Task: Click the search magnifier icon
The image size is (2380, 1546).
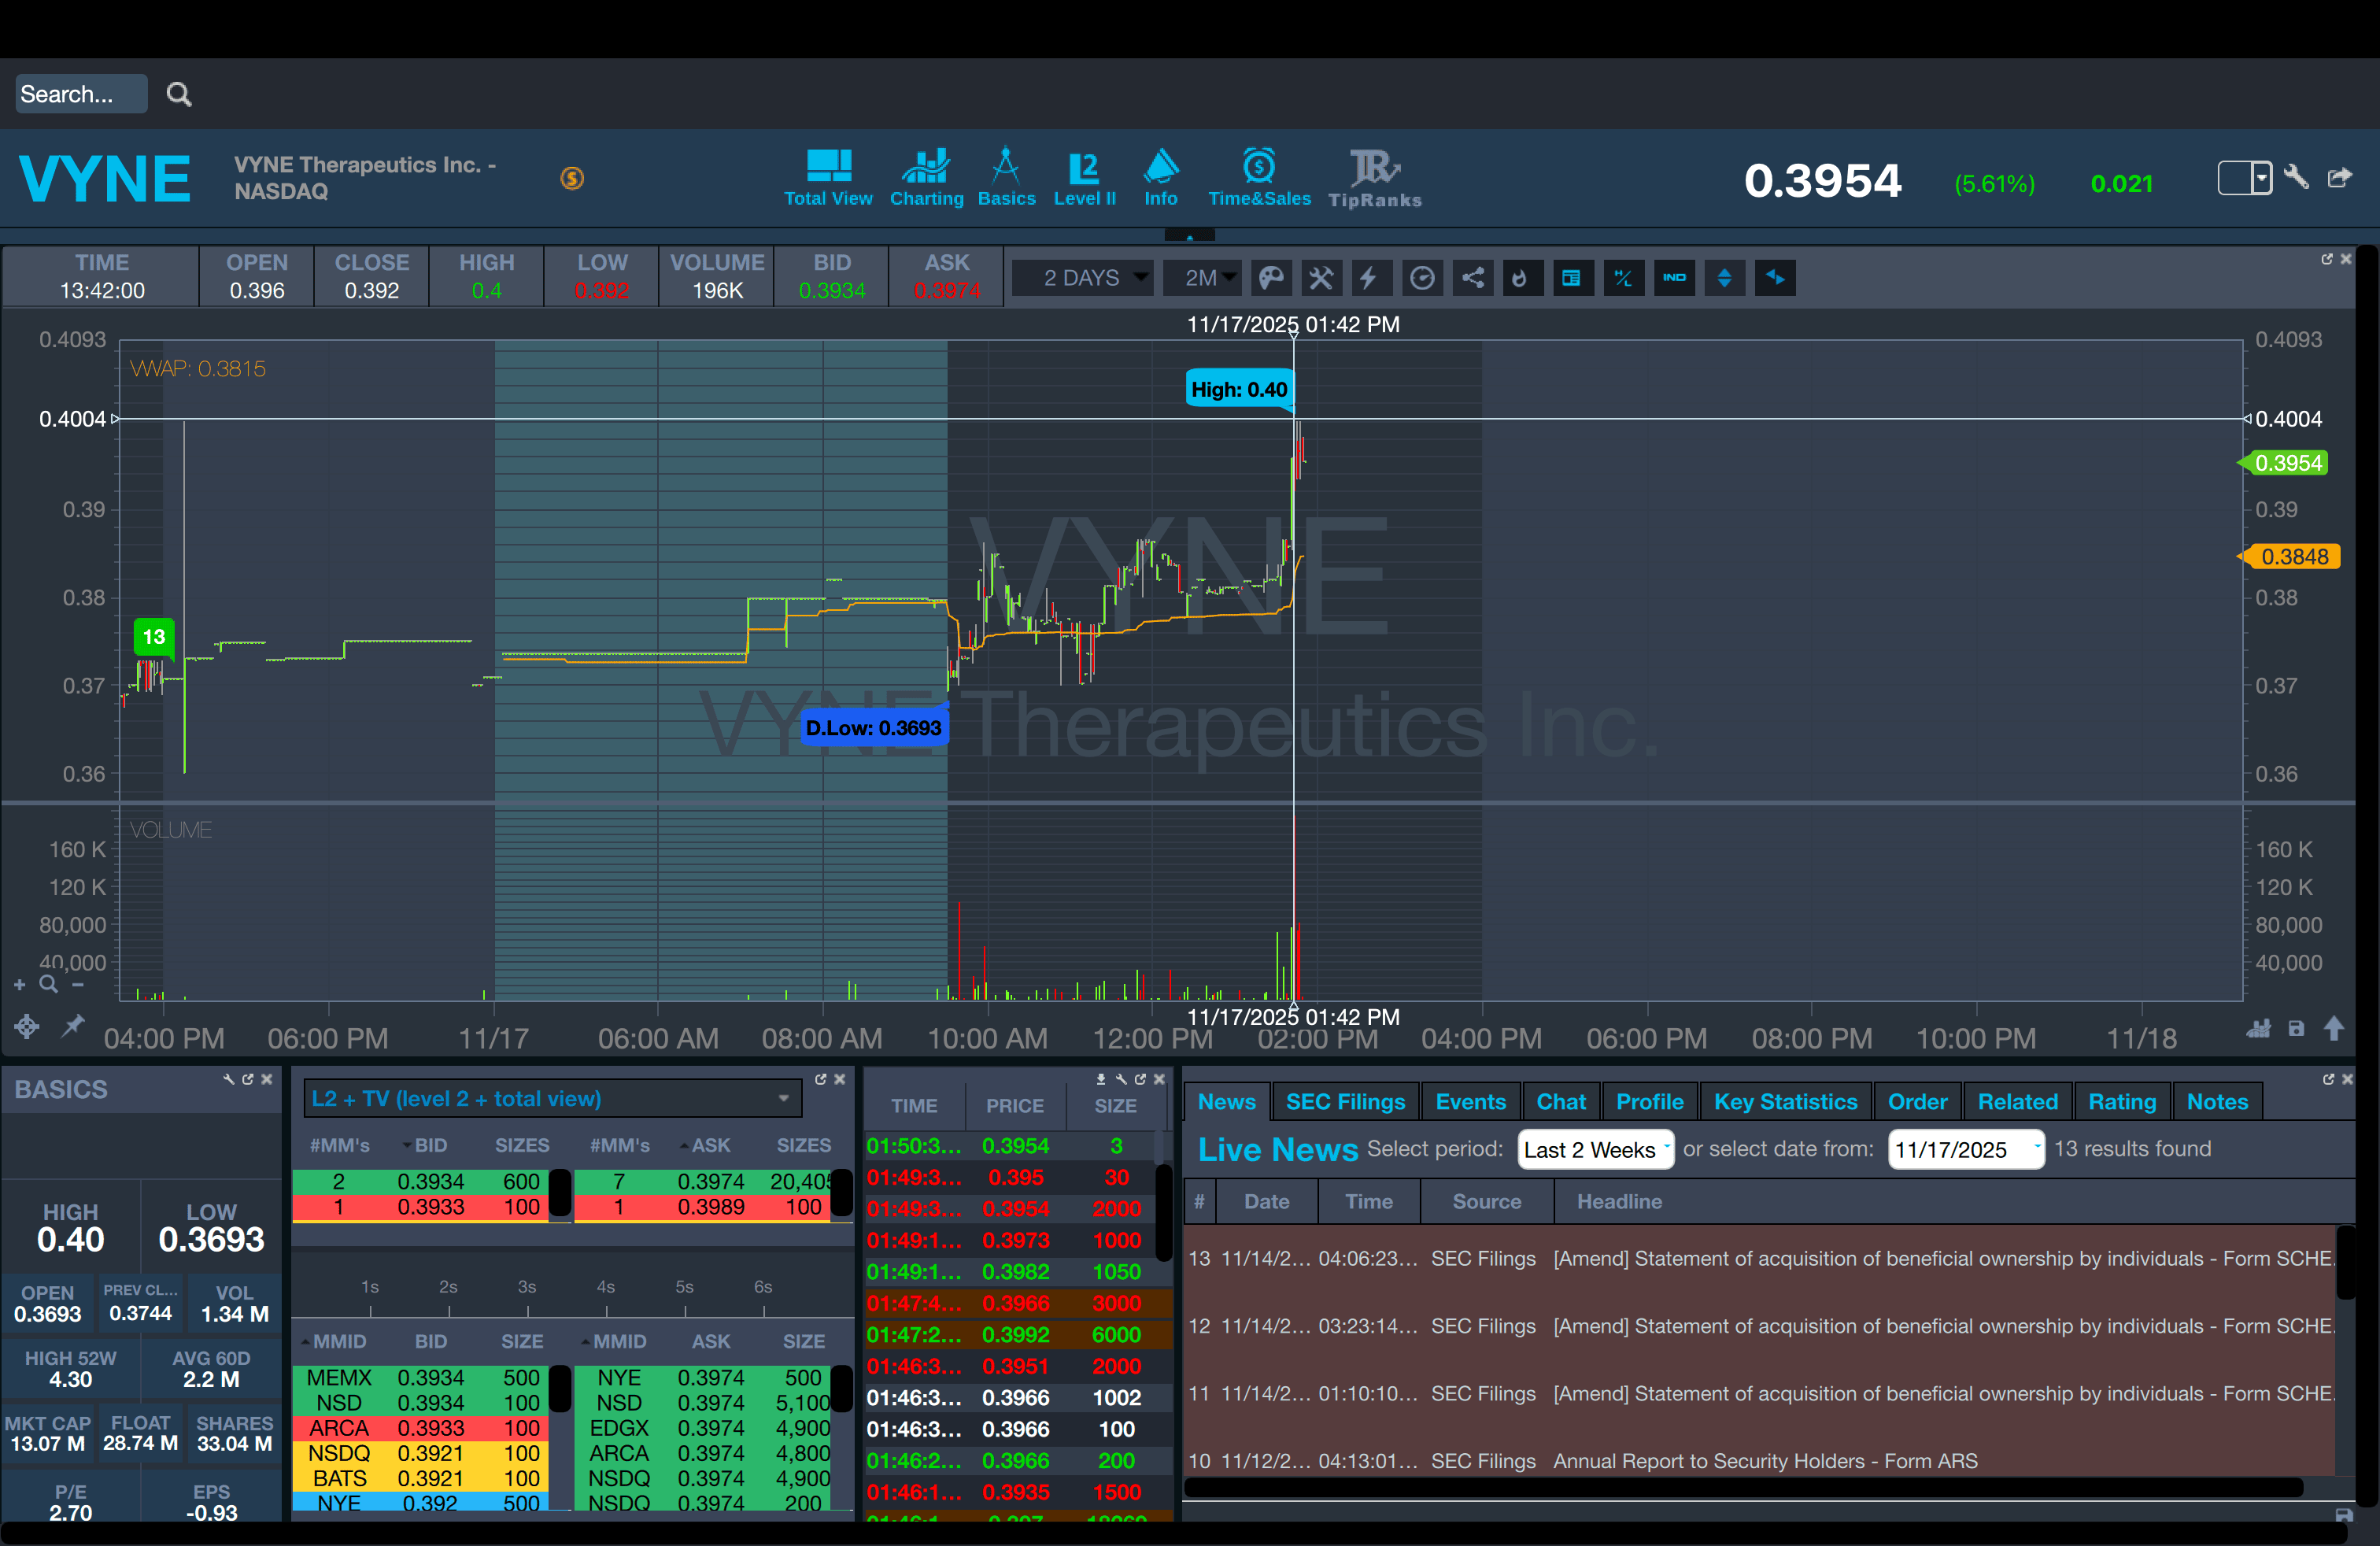Action: (x=179, y=94)
